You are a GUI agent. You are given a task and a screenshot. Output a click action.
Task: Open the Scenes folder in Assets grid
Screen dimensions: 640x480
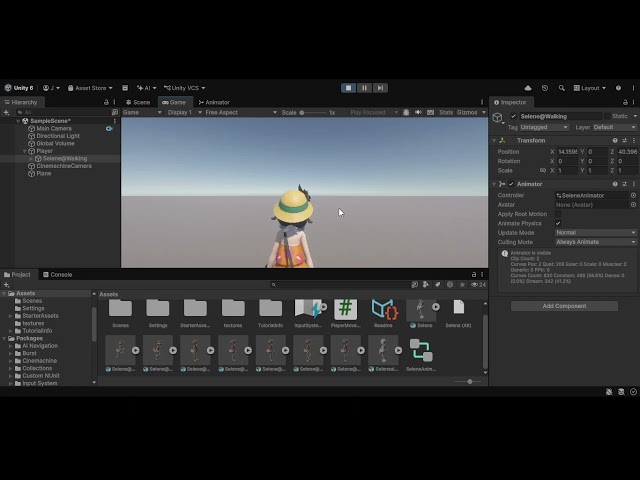(120, 313)
